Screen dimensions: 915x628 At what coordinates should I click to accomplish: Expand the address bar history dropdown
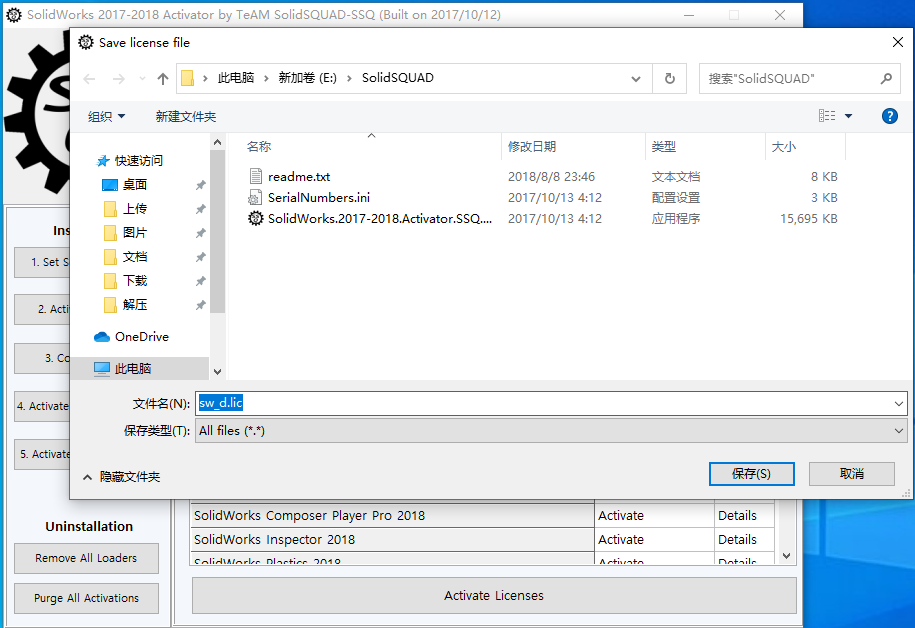pyautogui.click(x=636, y=78)
